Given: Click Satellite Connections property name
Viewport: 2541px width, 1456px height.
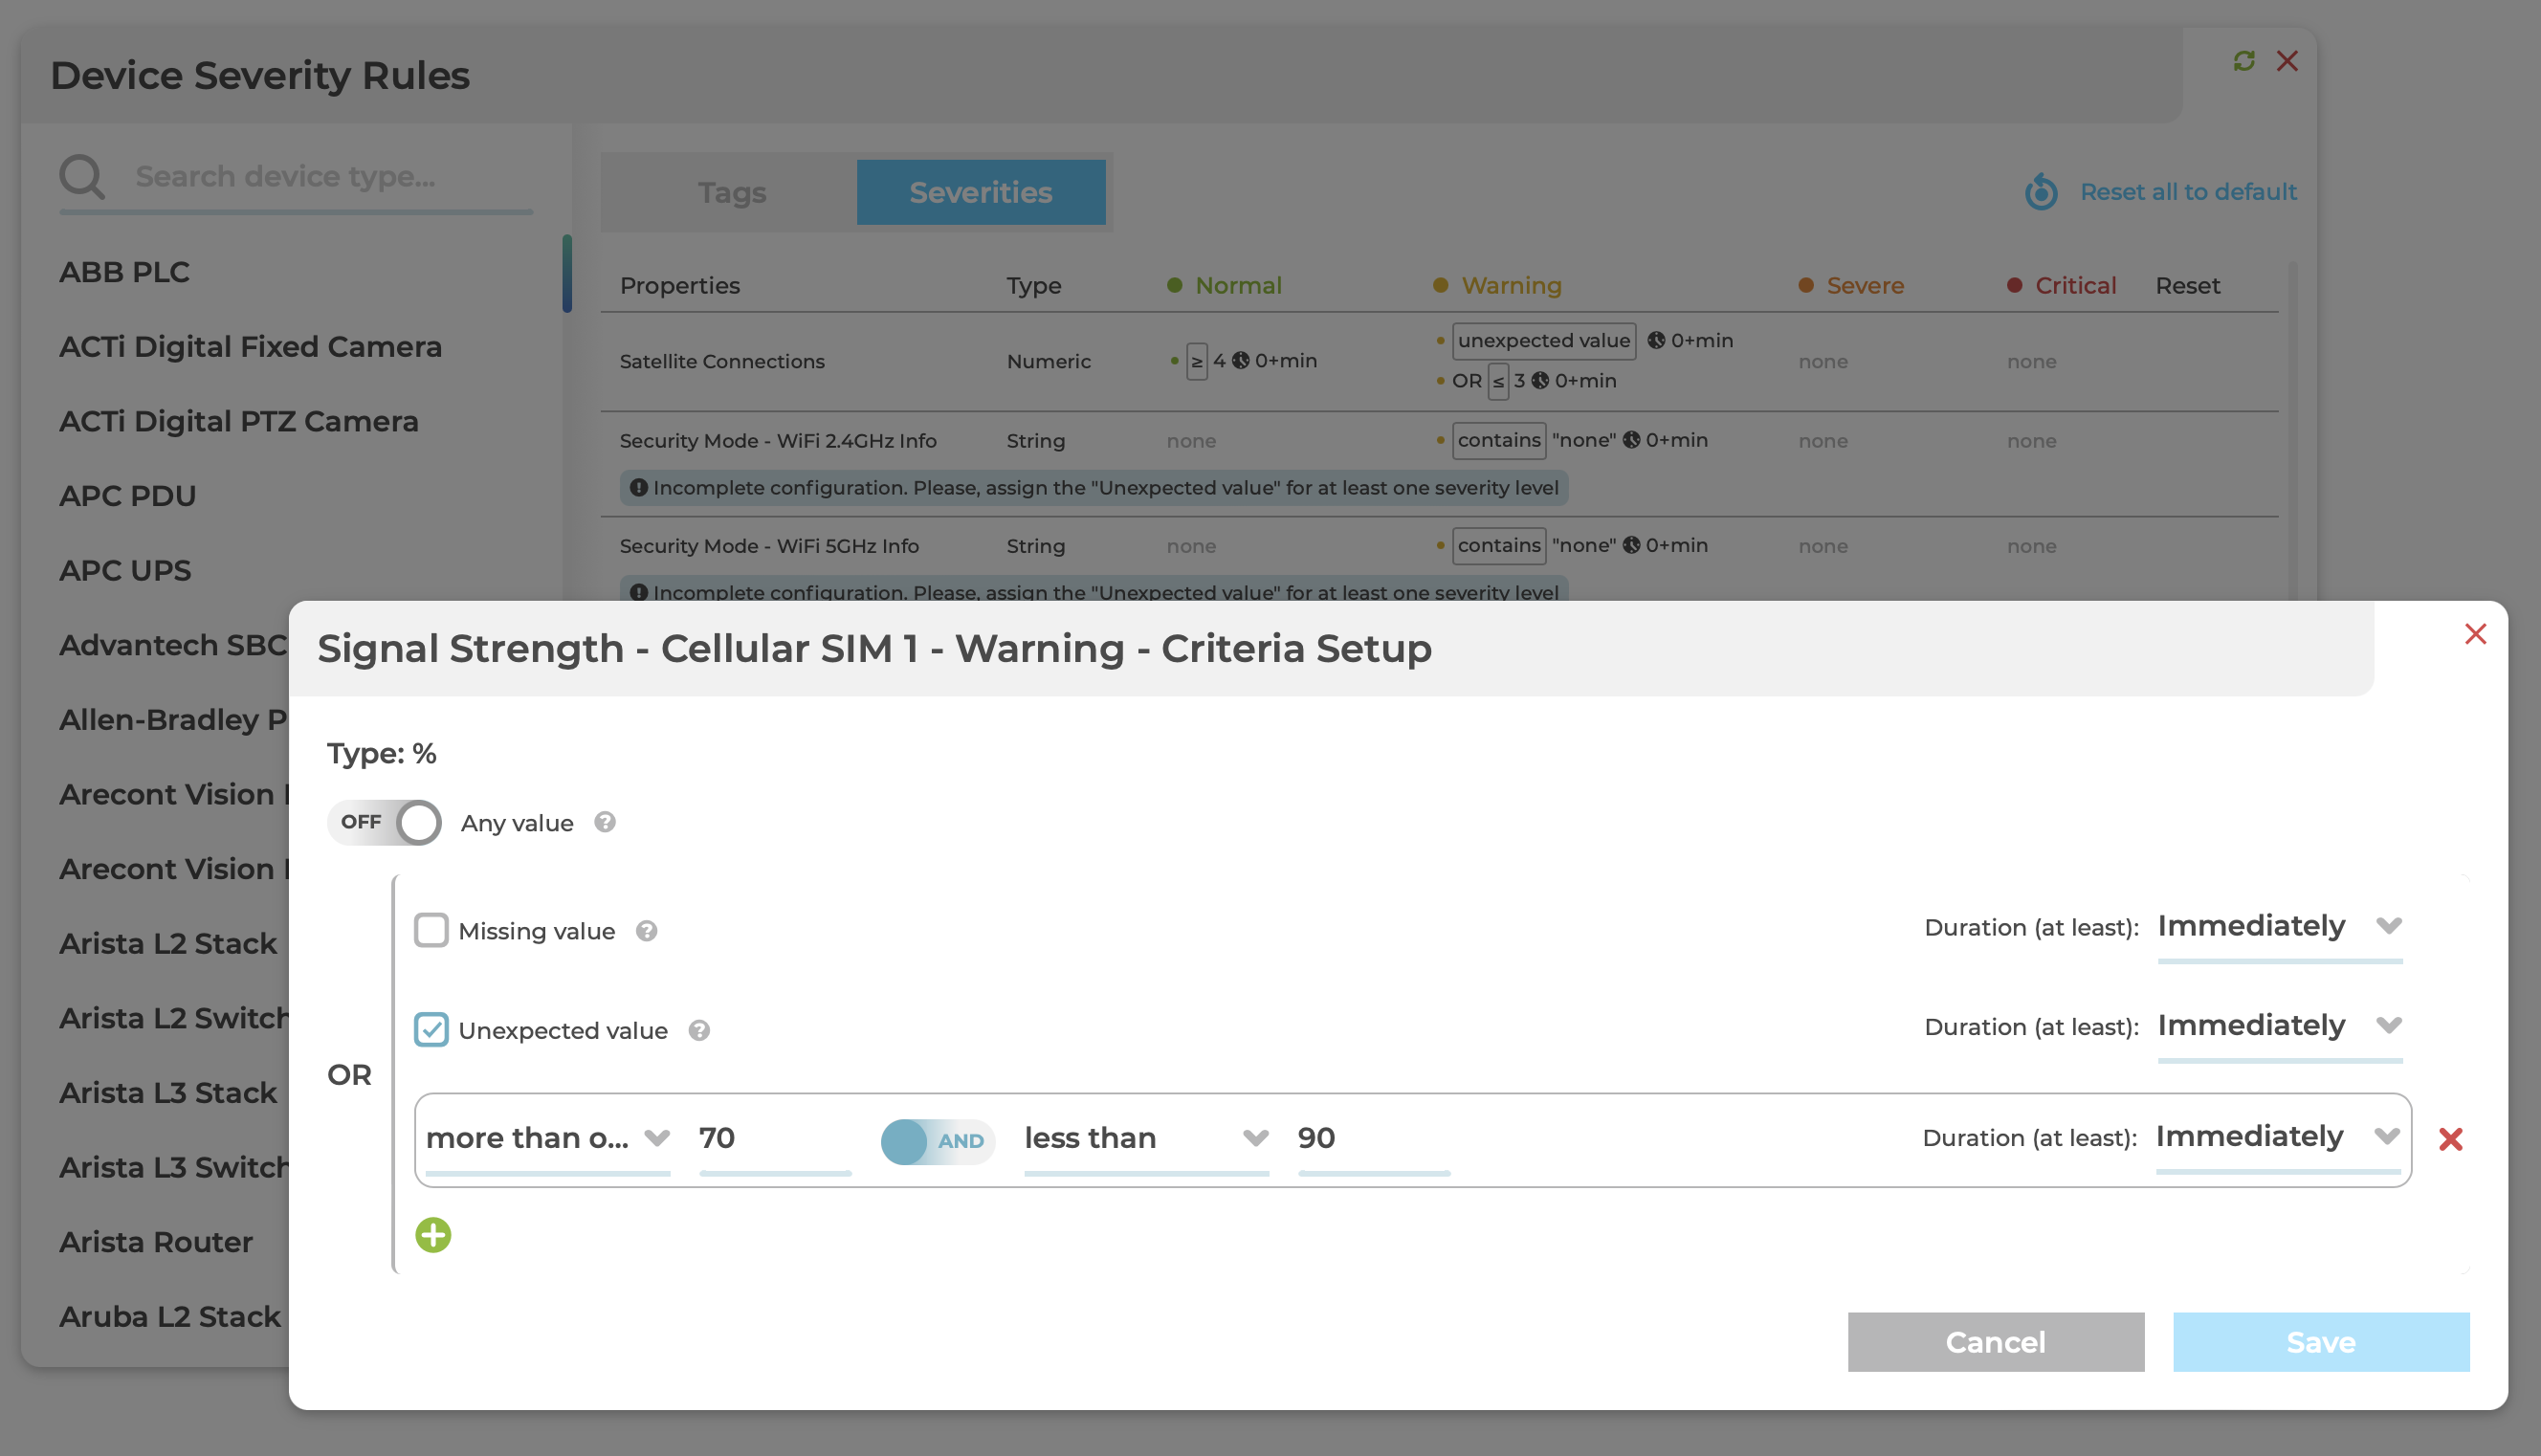Looking at the screenshot, I should 722,361.
